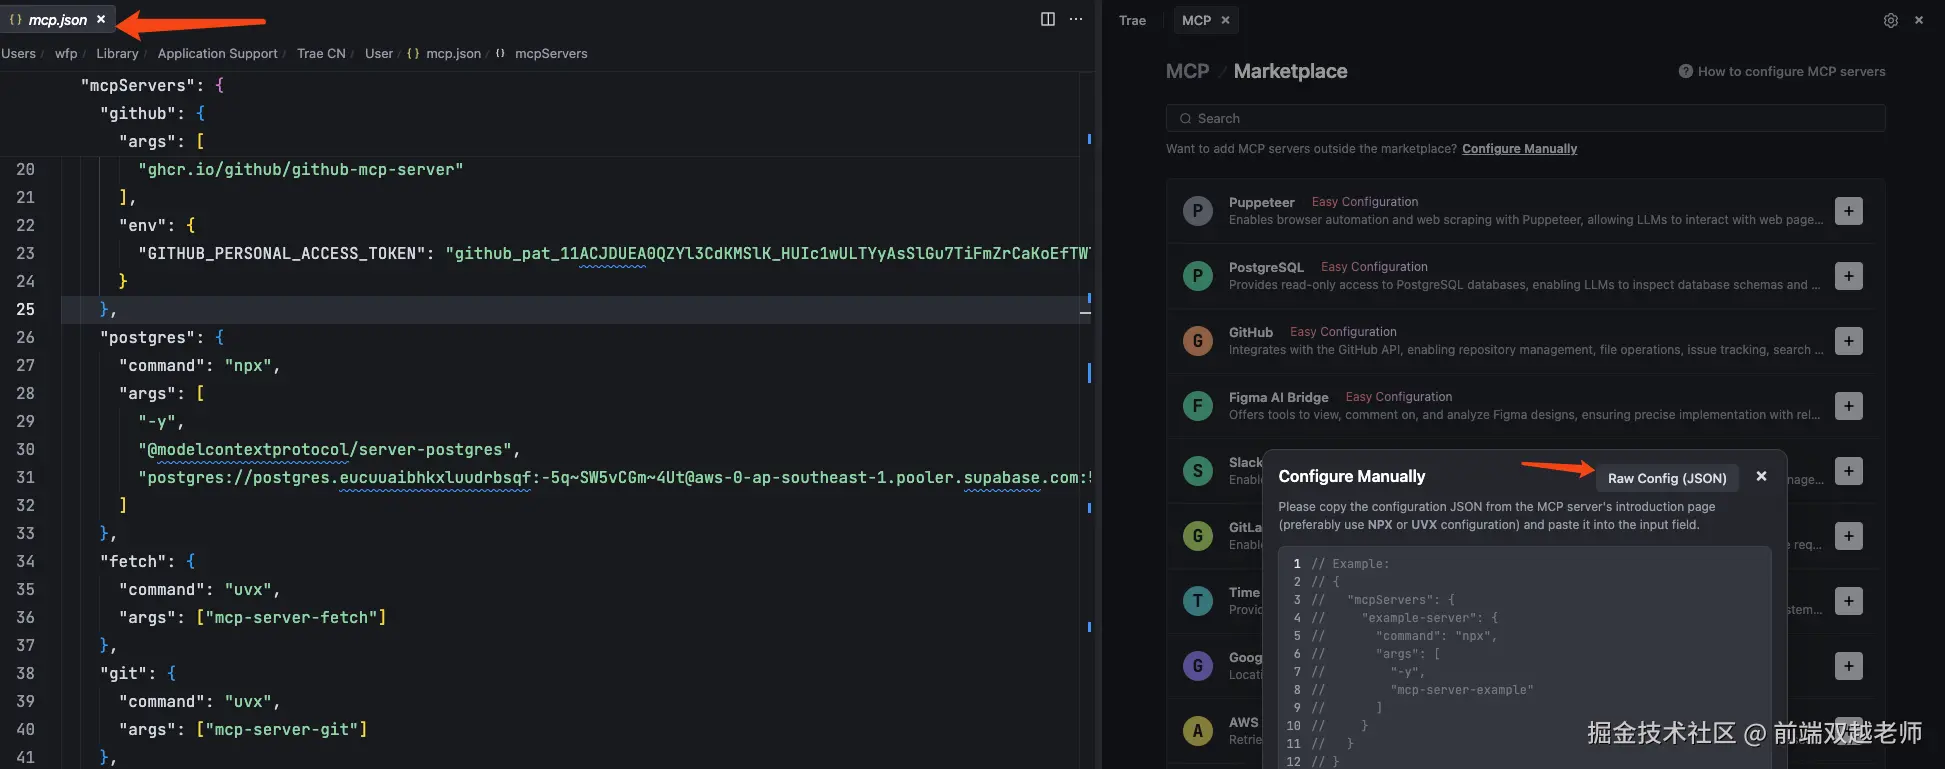
Task: Click the split editor icon
Action: 1048,19
